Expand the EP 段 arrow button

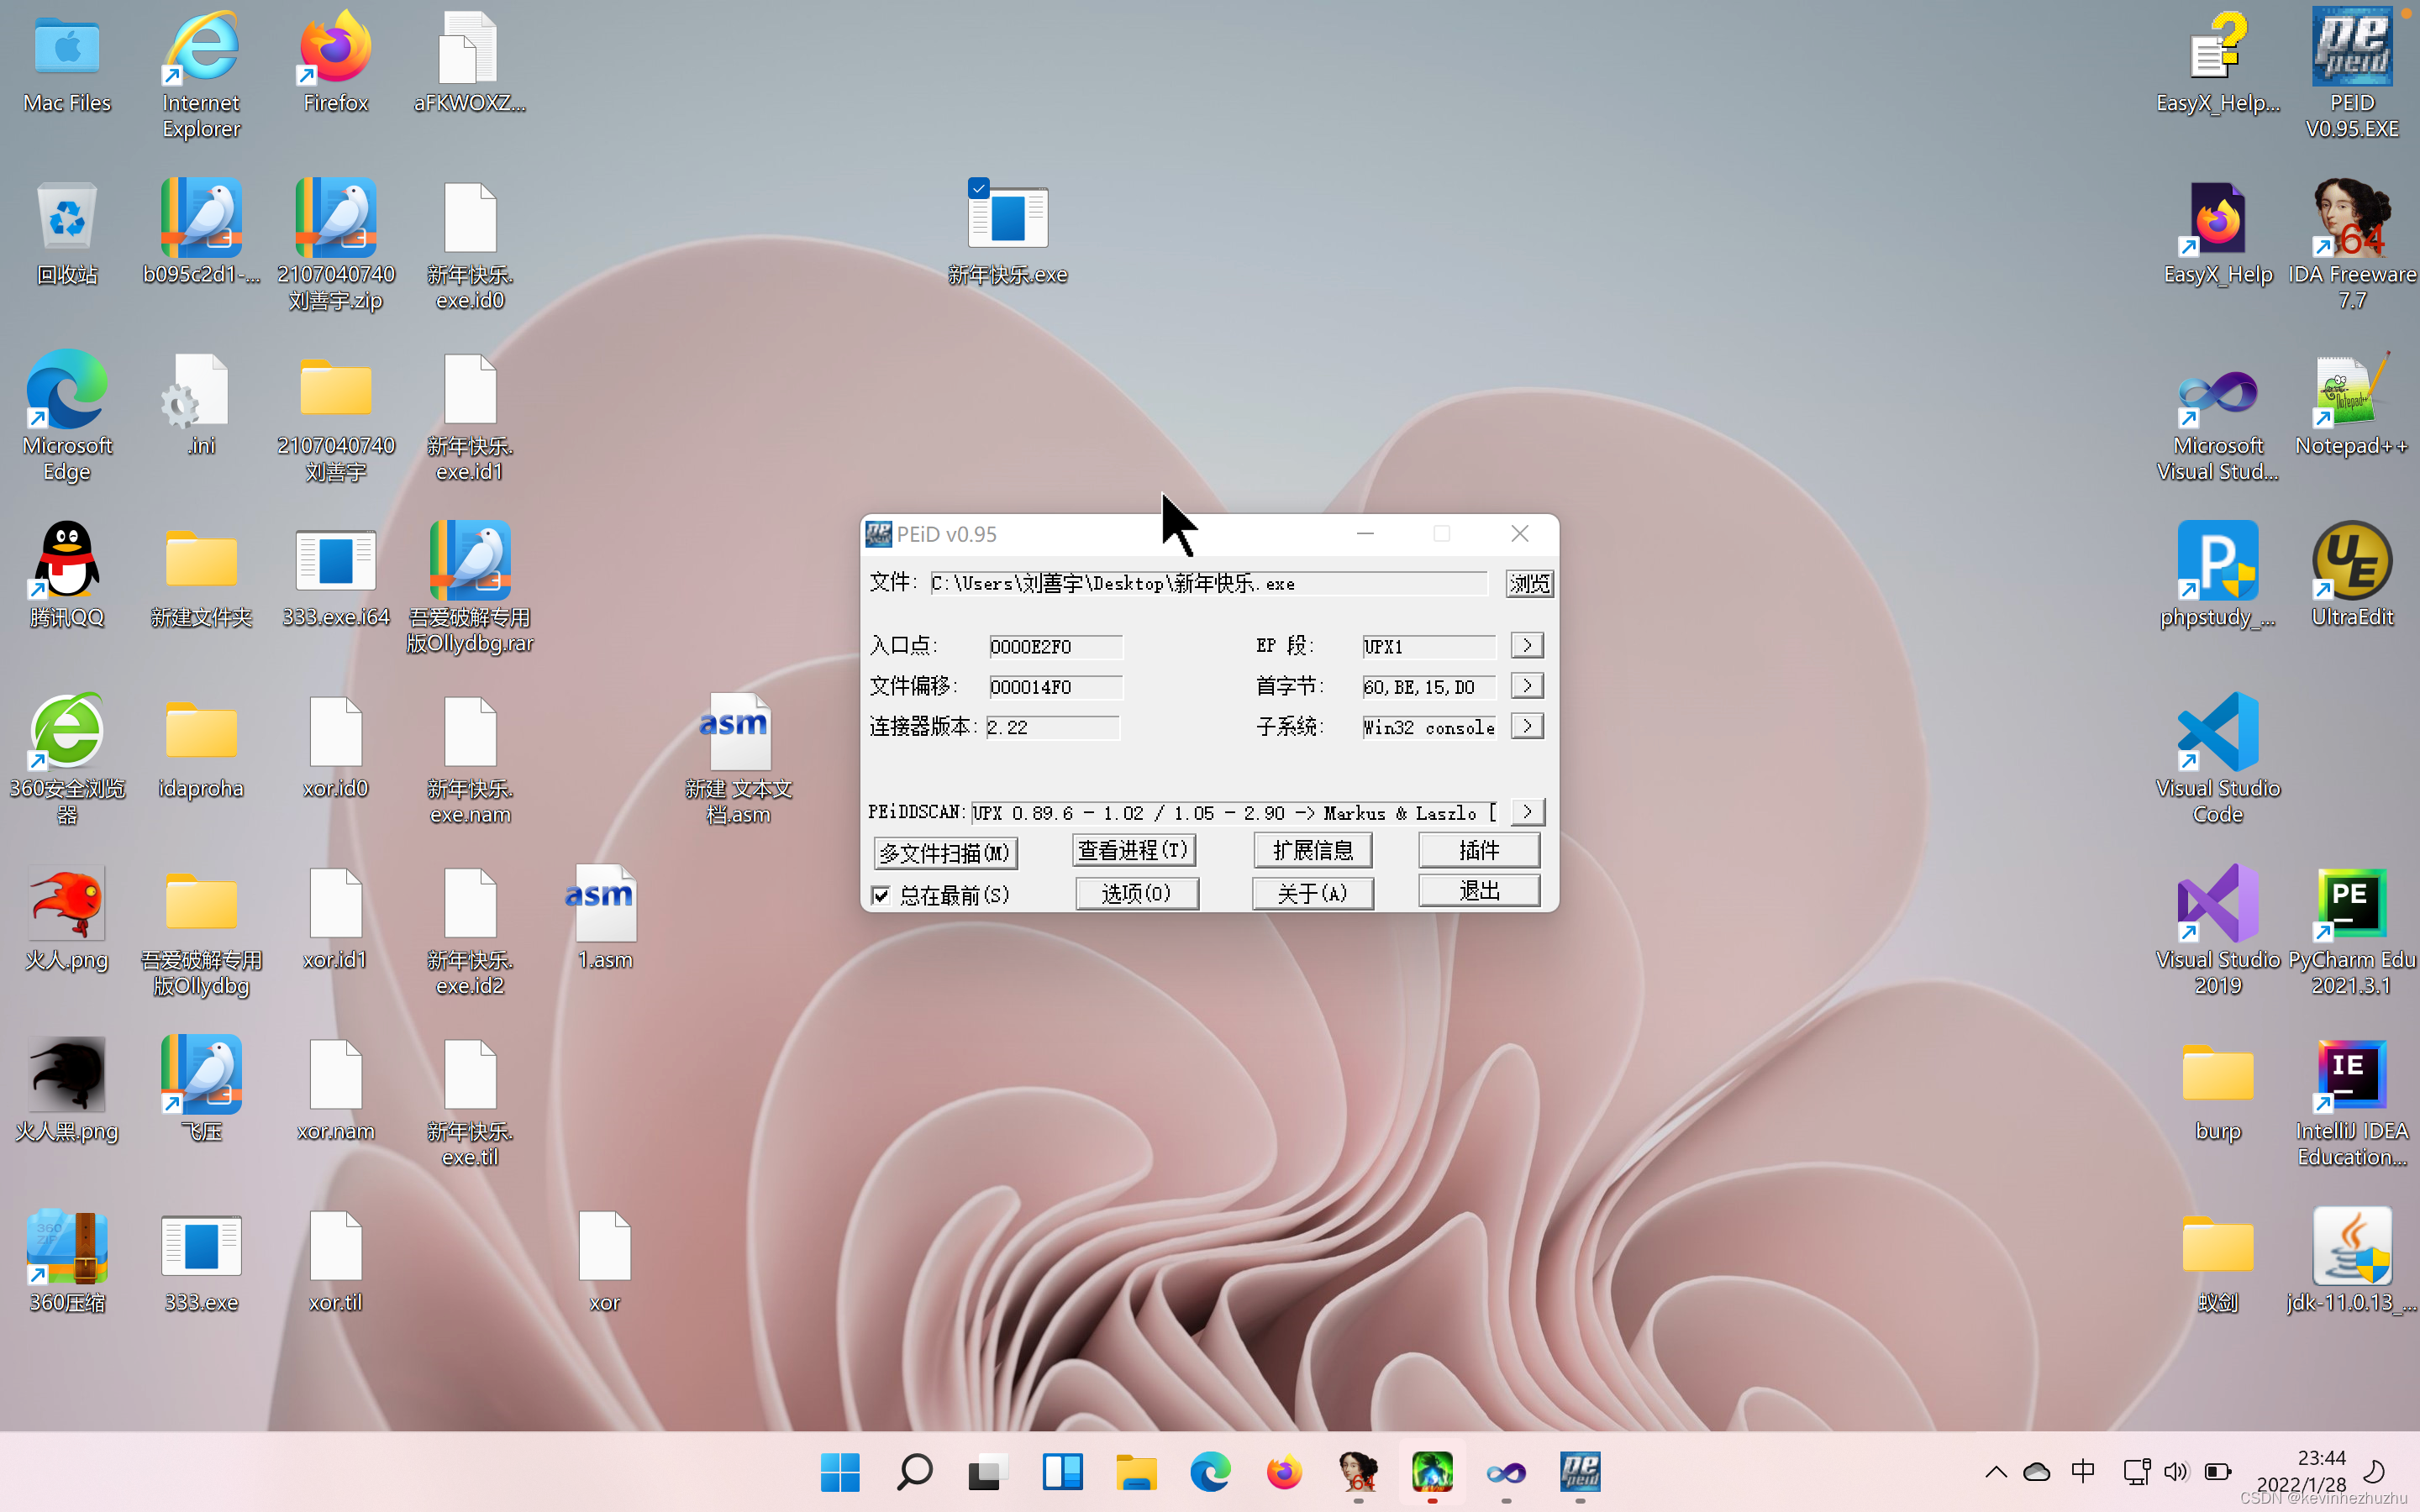[1527, 646]
